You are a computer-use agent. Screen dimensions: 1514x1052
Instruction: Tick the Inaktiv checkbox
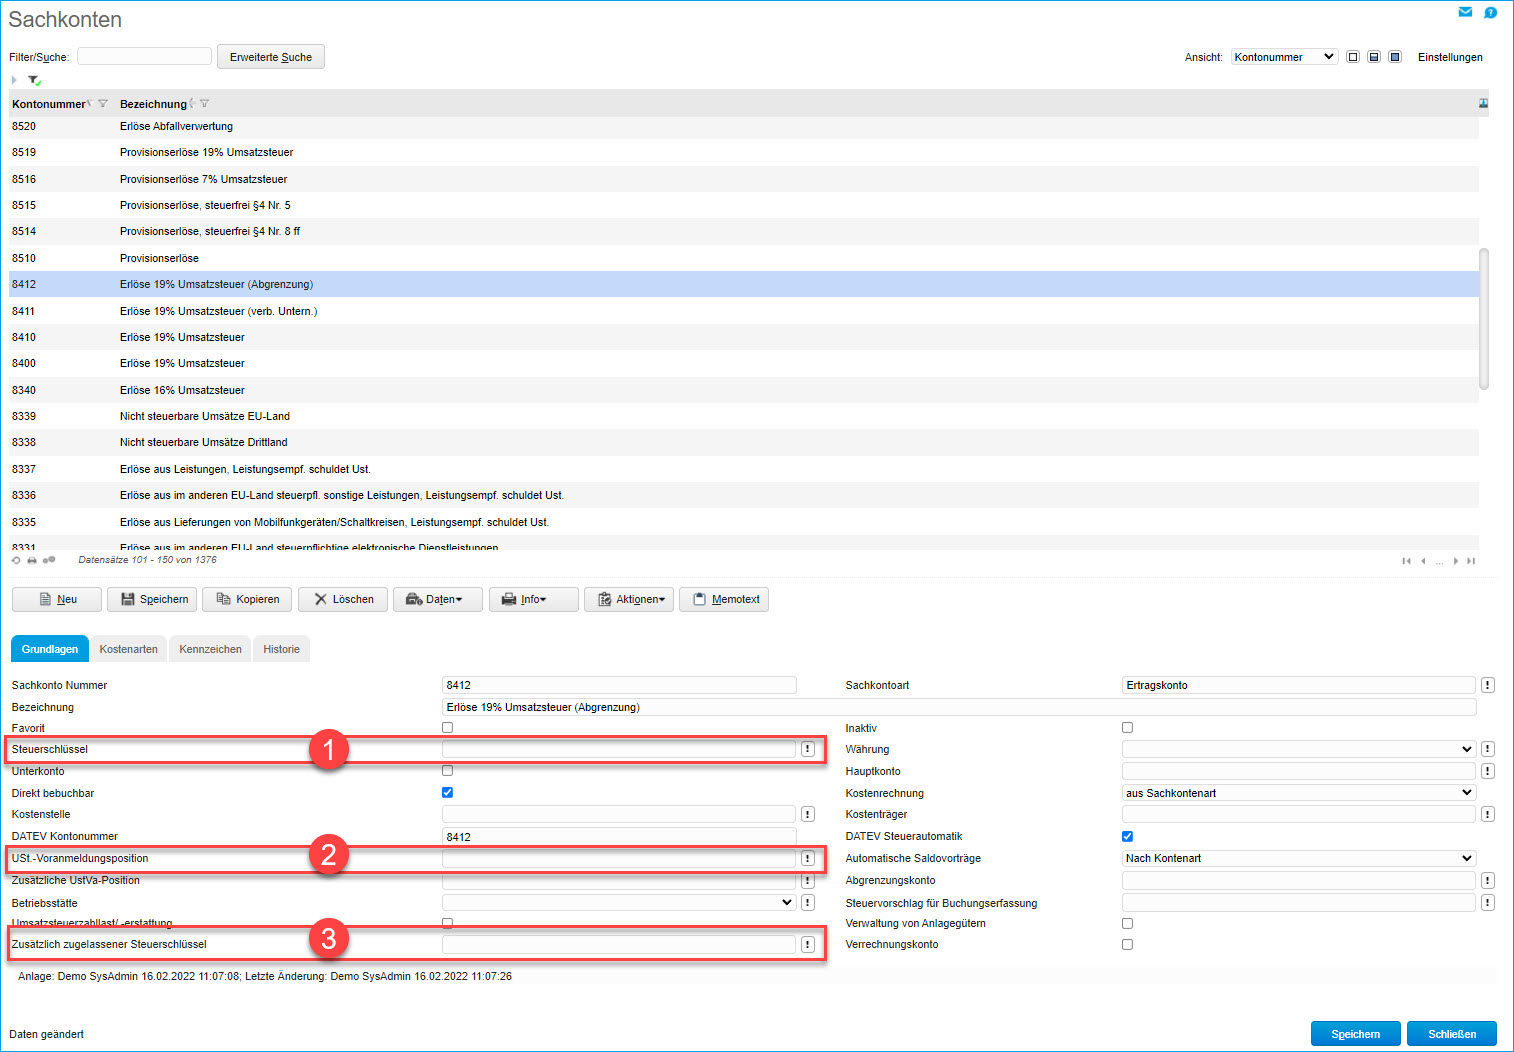[x=1127, y=728]
